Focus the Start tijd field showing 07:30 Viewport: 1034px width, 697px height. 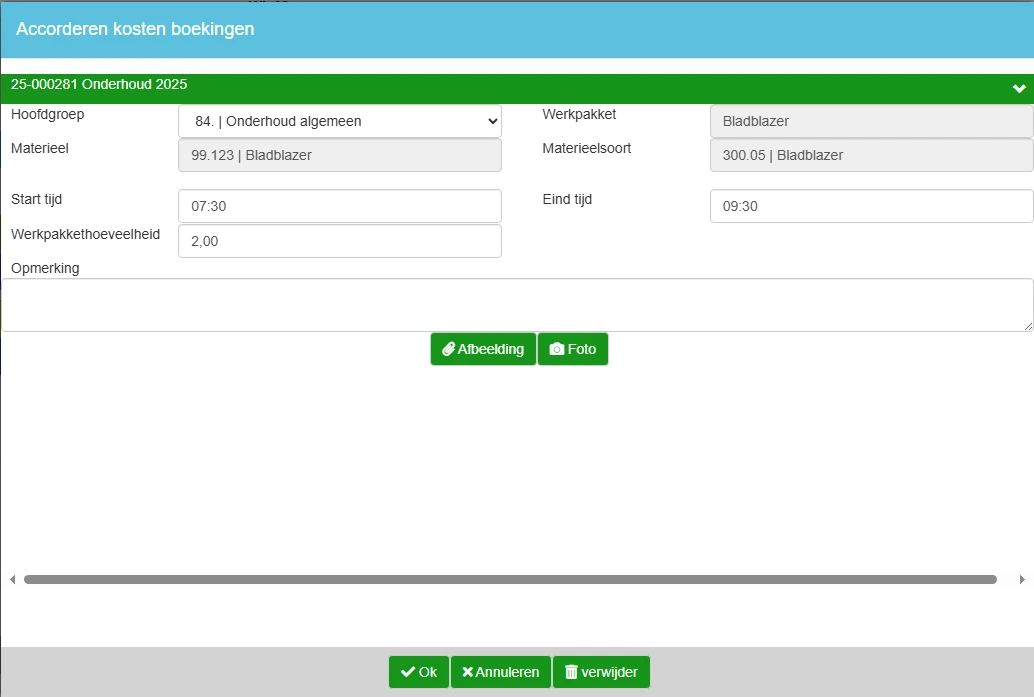[340, 206]
